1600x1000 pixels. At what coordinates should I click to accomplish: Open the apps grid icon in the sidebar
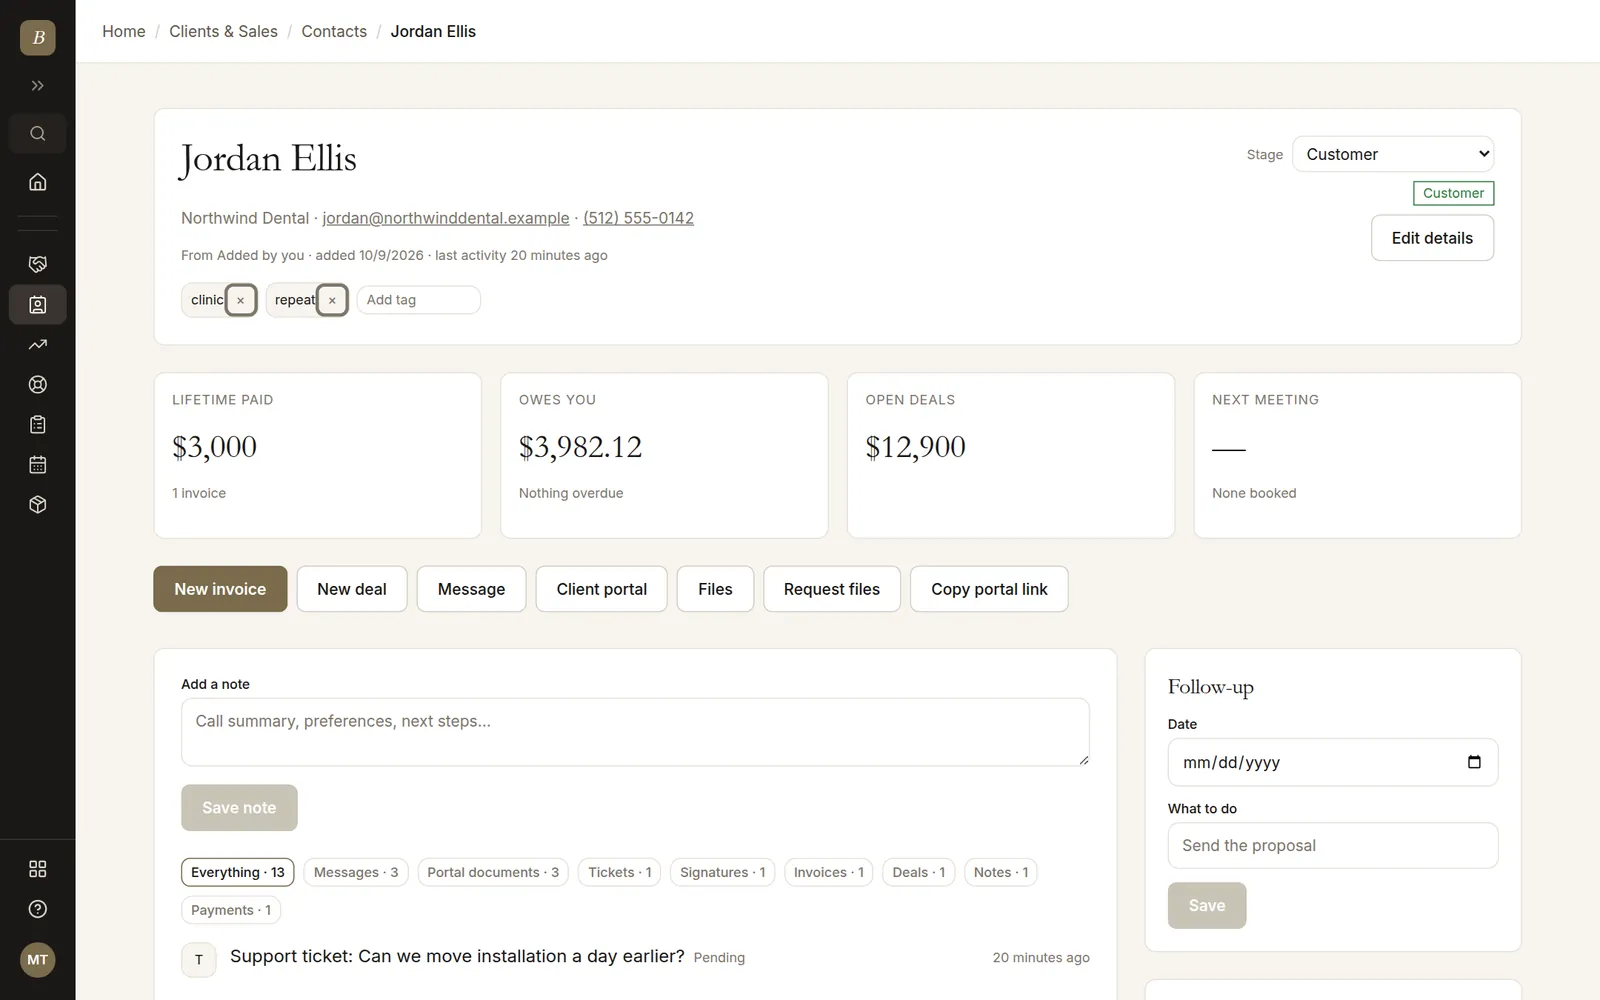[38, 869]
